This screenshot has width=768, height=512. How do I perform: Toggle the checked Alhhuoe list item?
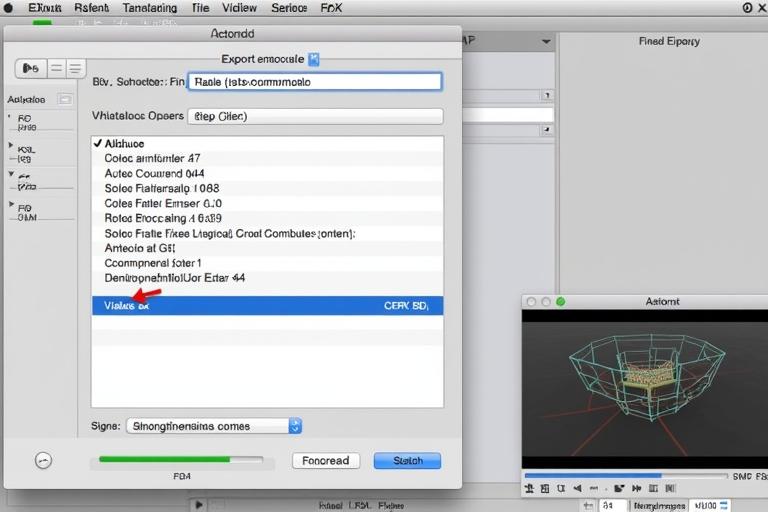(x=267, y=144)
